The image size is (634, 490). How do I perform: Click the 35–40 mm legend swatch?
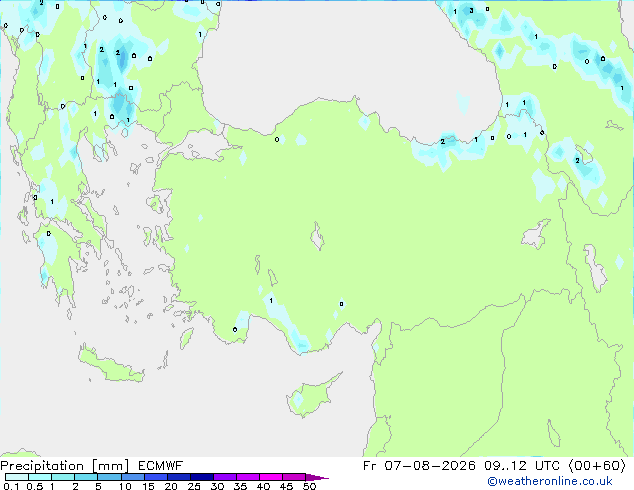tap(248, 477)
